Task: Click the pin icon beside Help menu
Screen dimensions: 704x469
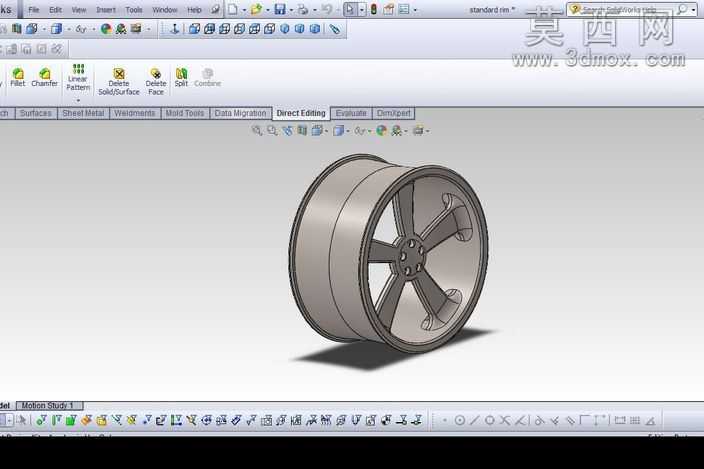Action: pyautogui.click(x=216, y=9)
